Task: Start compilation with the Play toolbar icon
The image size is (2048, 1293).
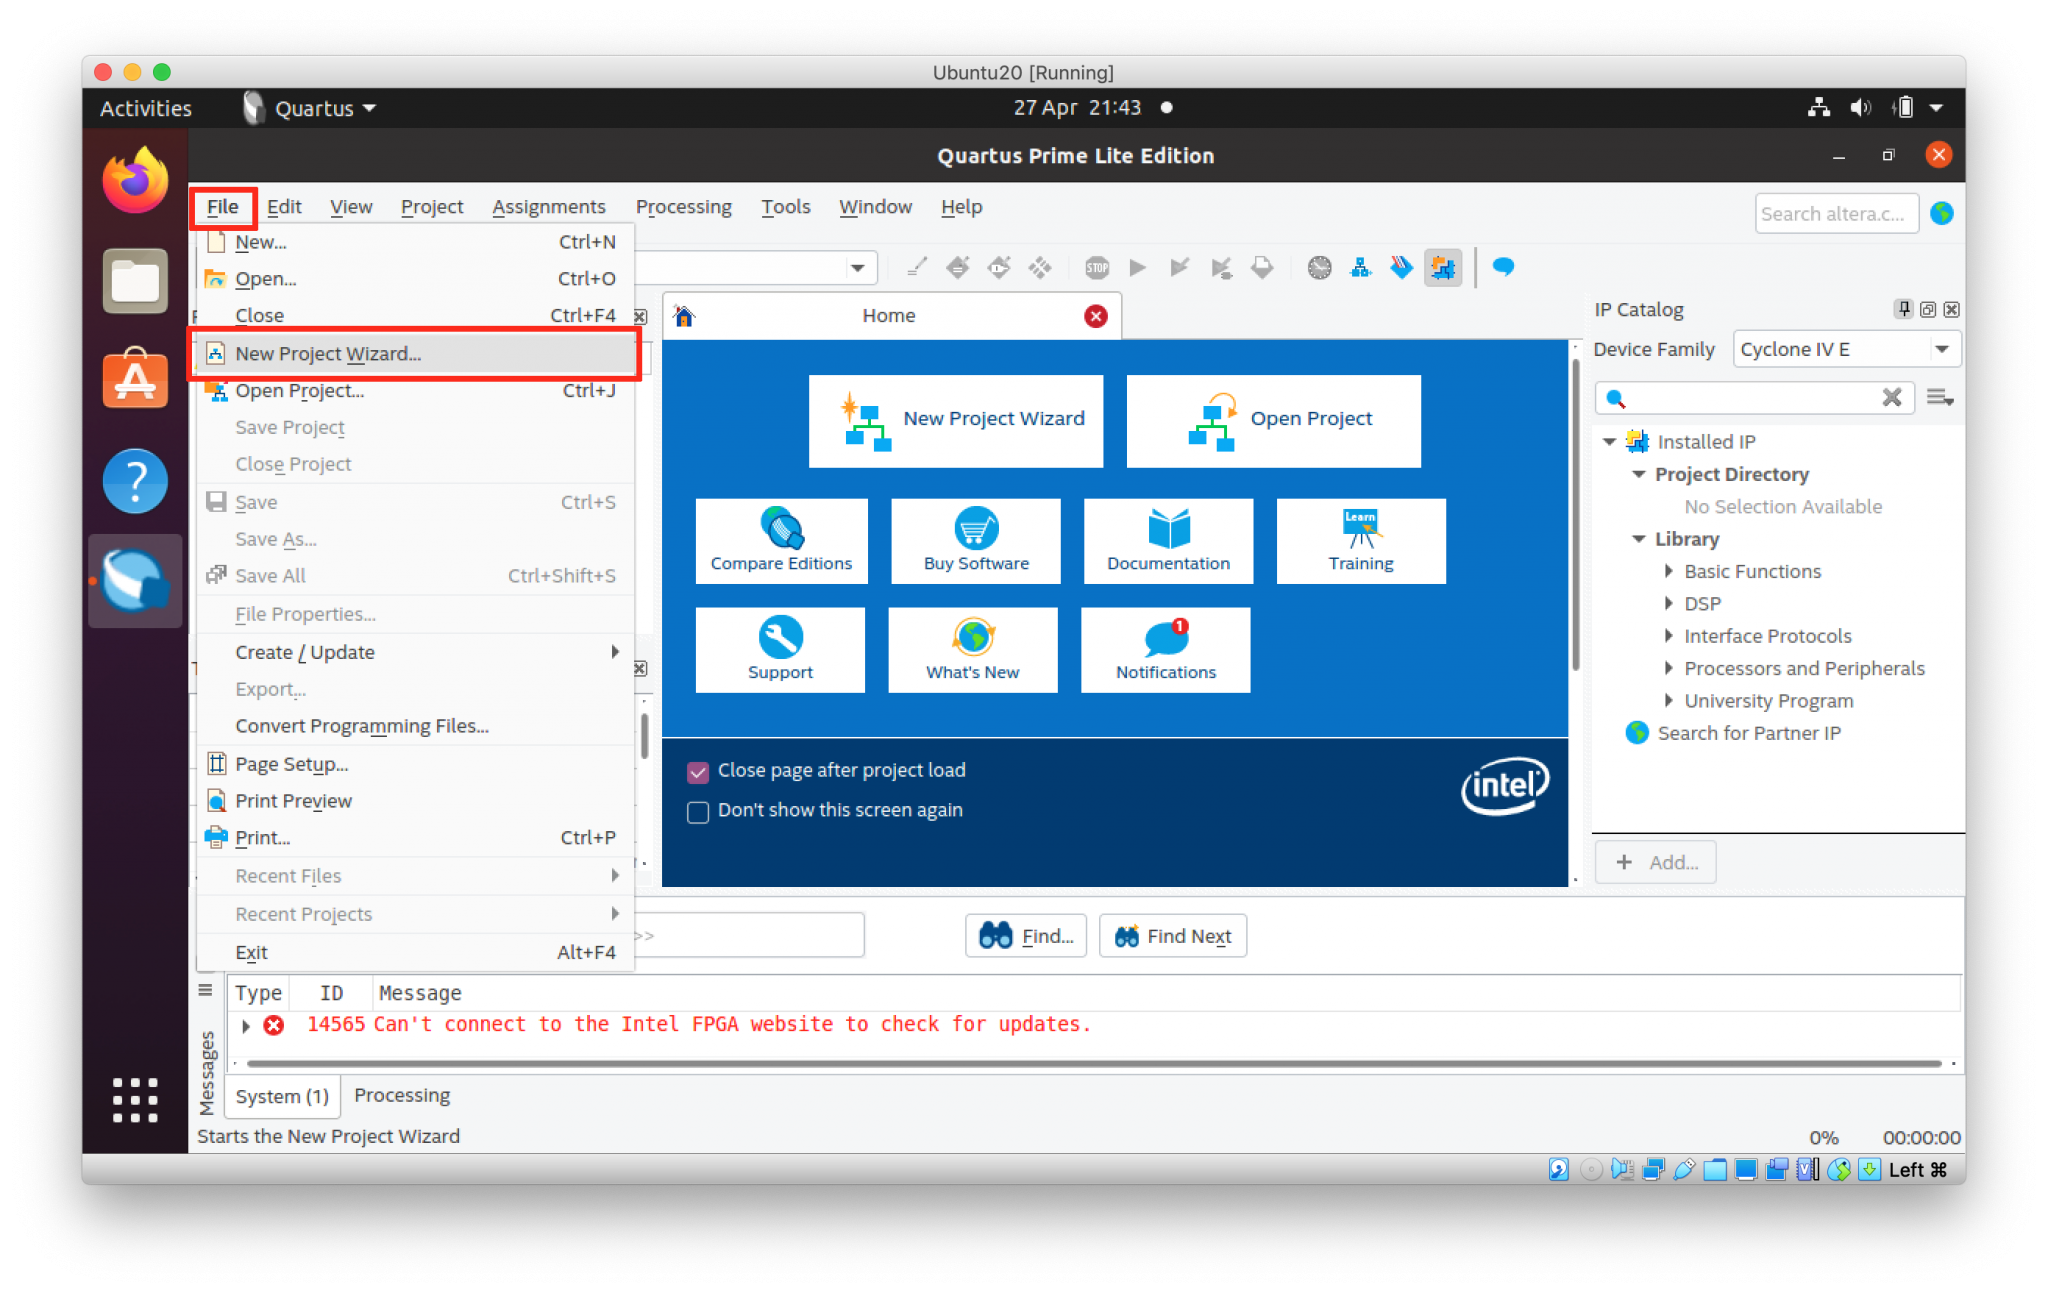Action: (x=1137, y=267)
